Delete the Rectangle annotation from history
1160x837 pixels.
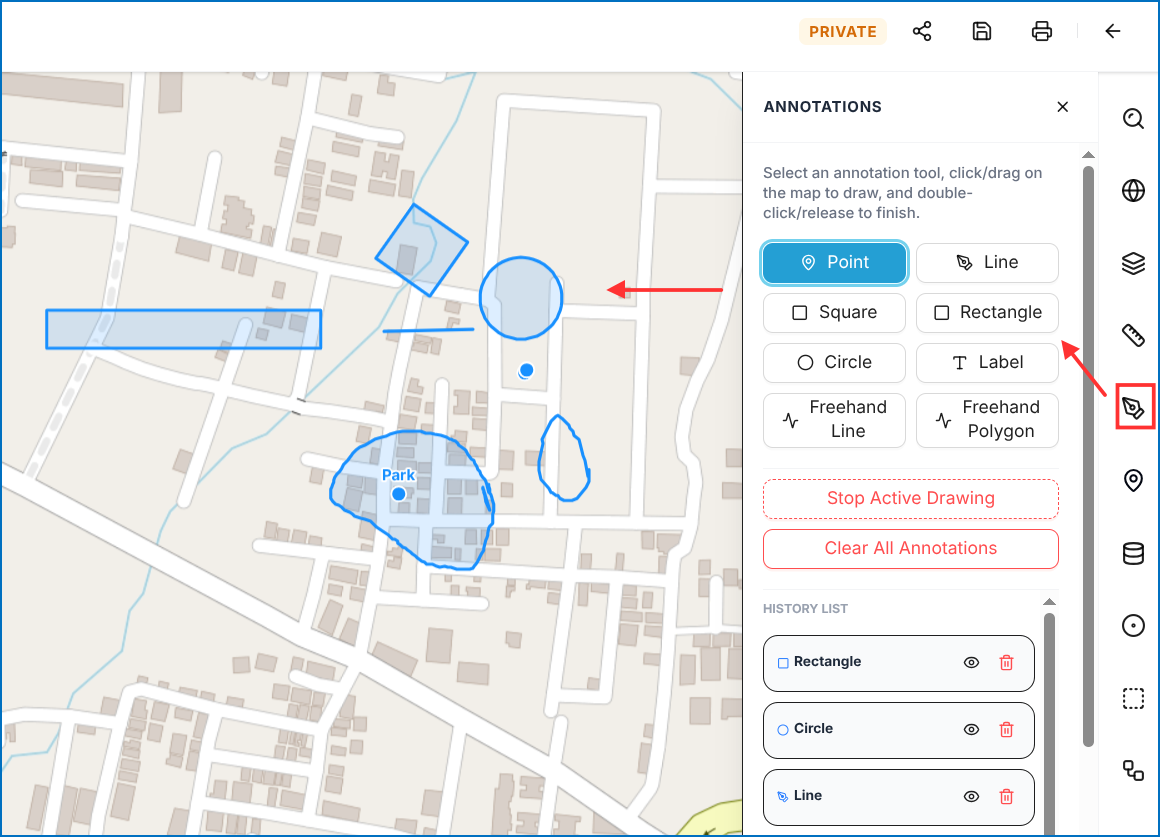tap(1006, 663)
